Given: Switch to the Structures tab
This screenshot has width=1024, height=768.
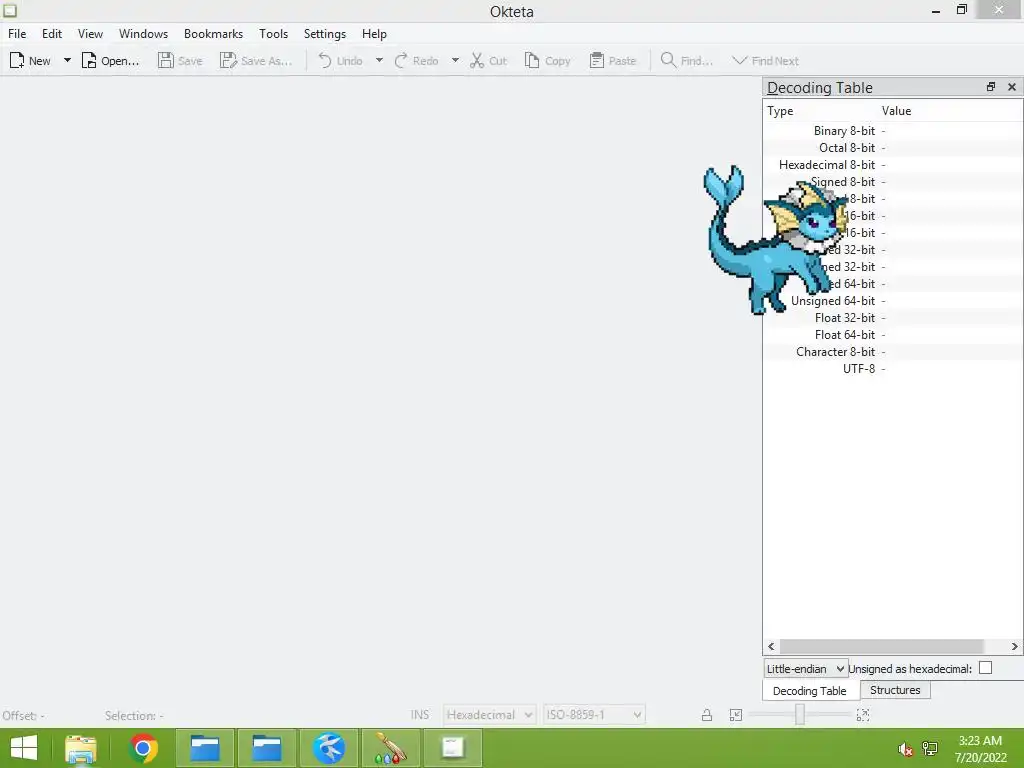Looking at the screenshot, I should (895, 690).
